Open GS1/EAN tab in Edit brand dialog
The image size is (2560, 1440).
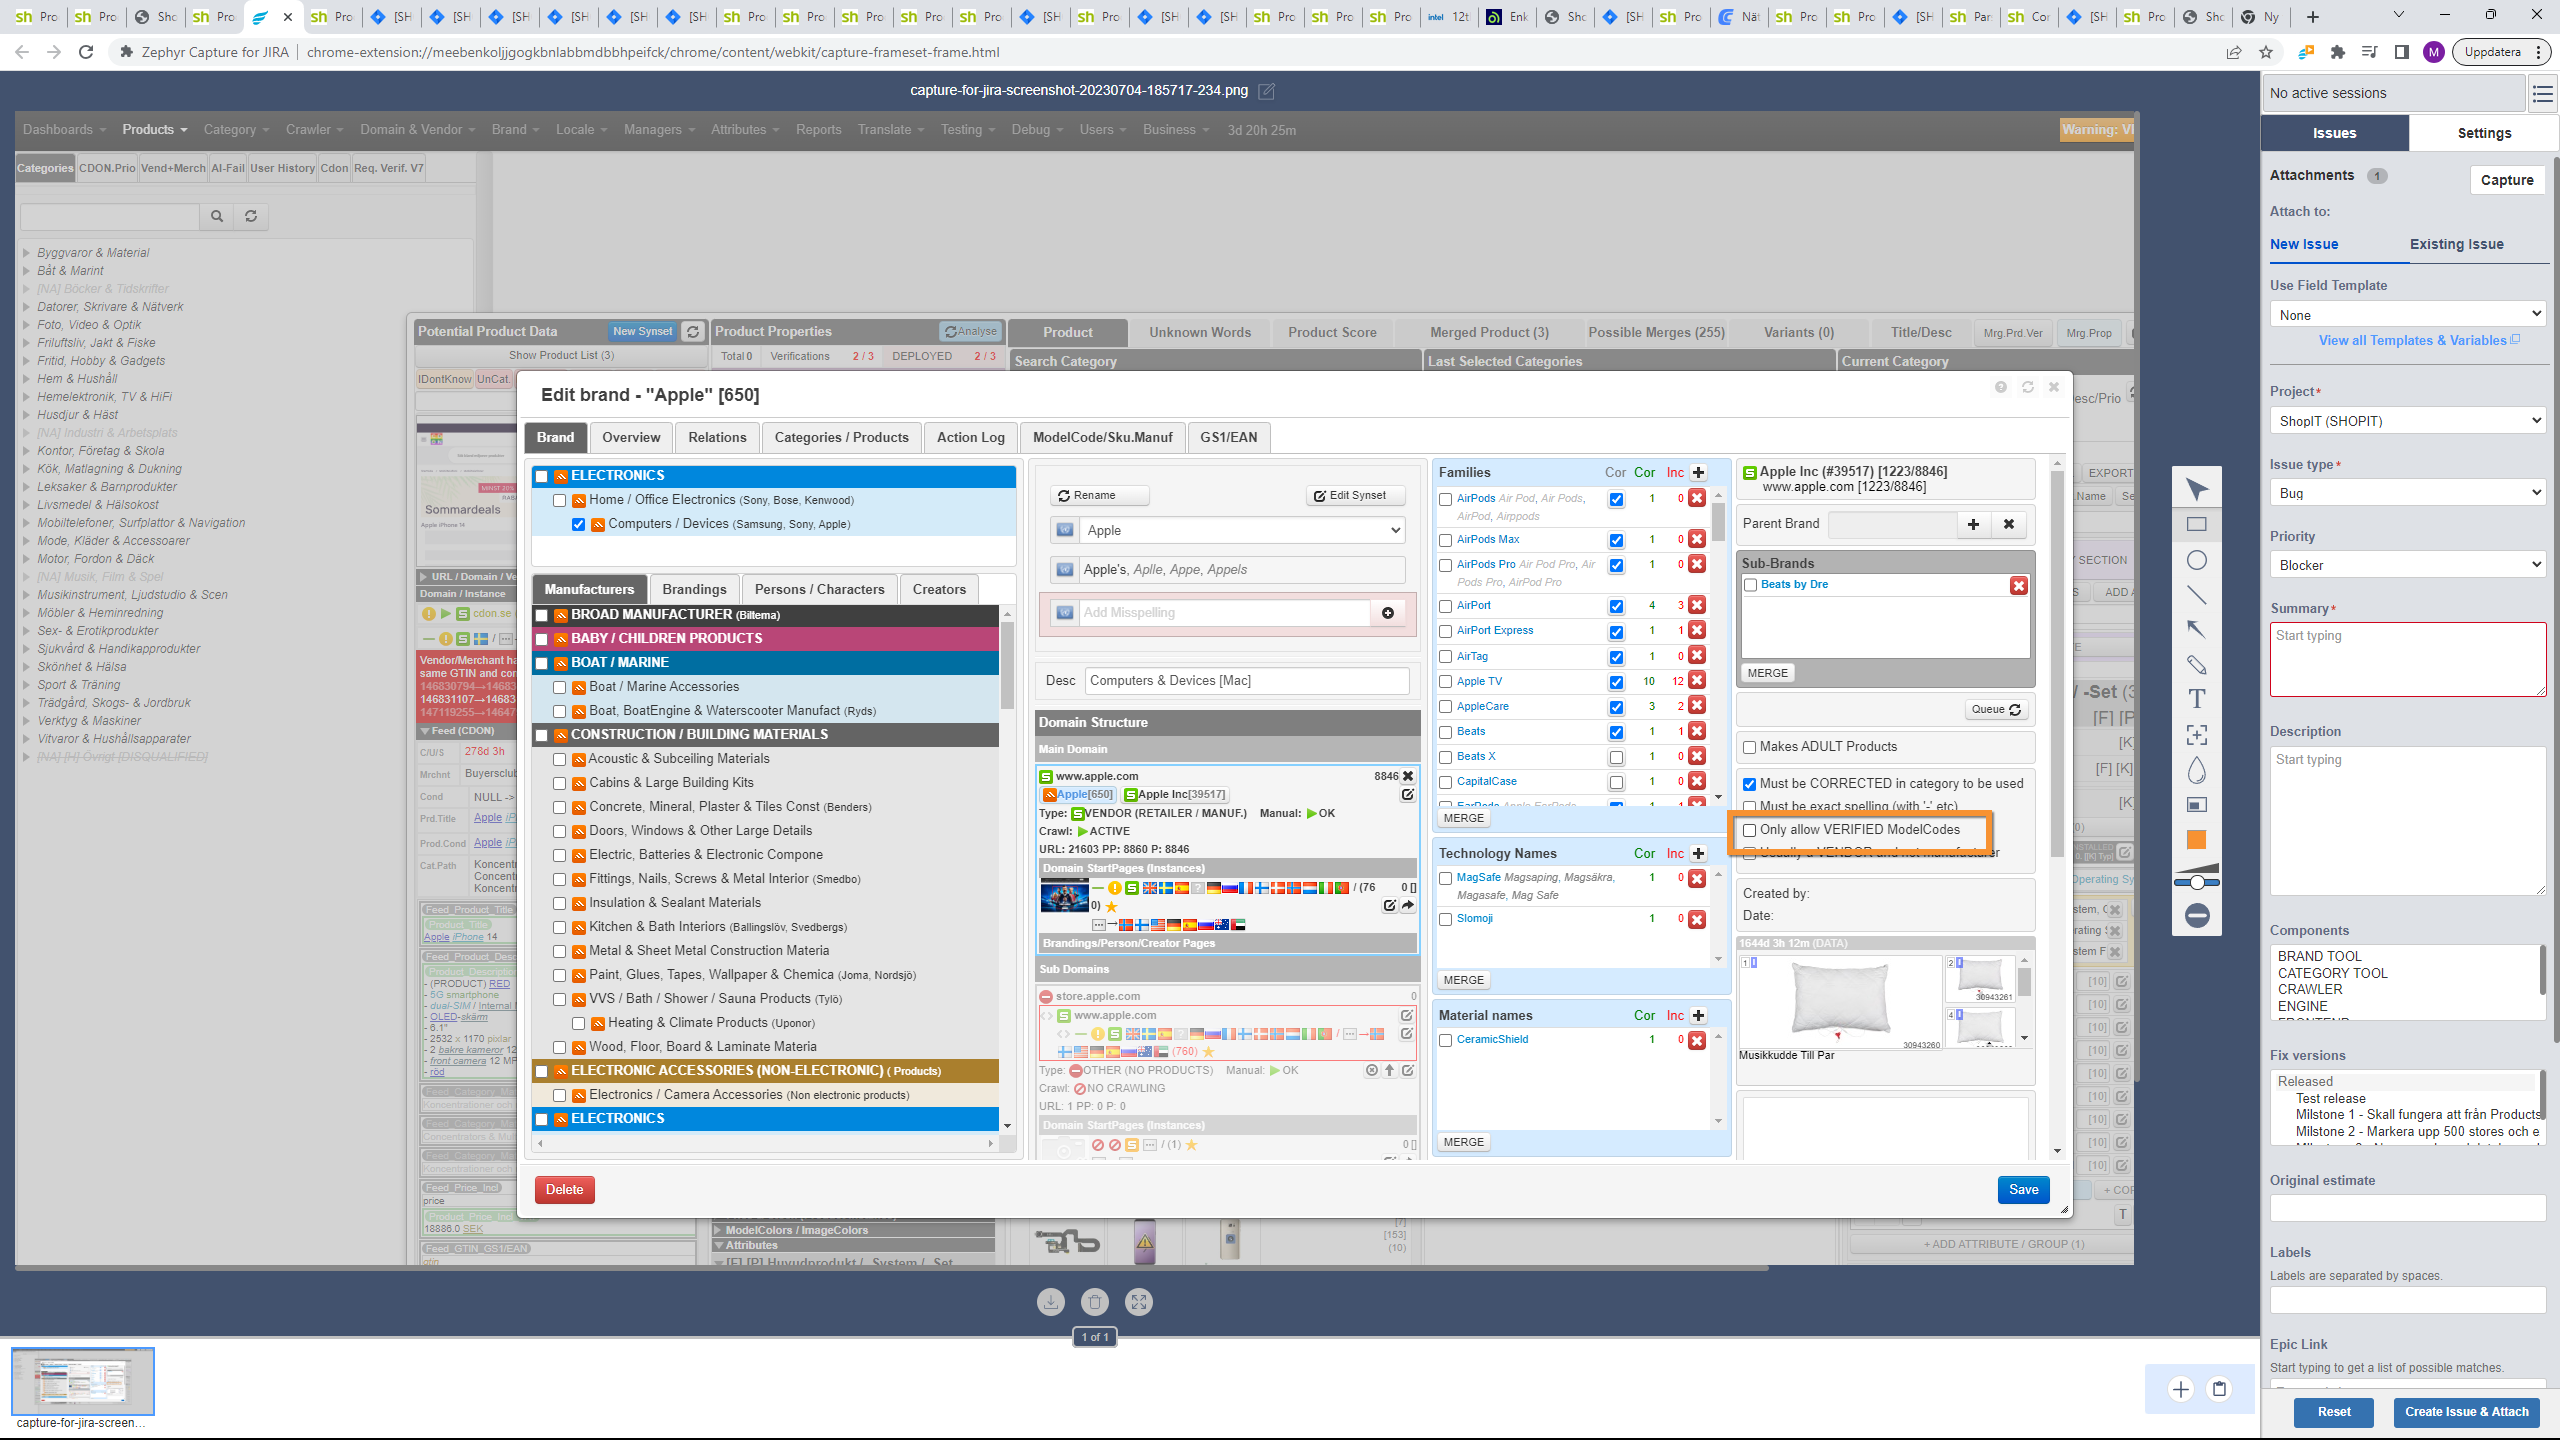coord(1228,437)
